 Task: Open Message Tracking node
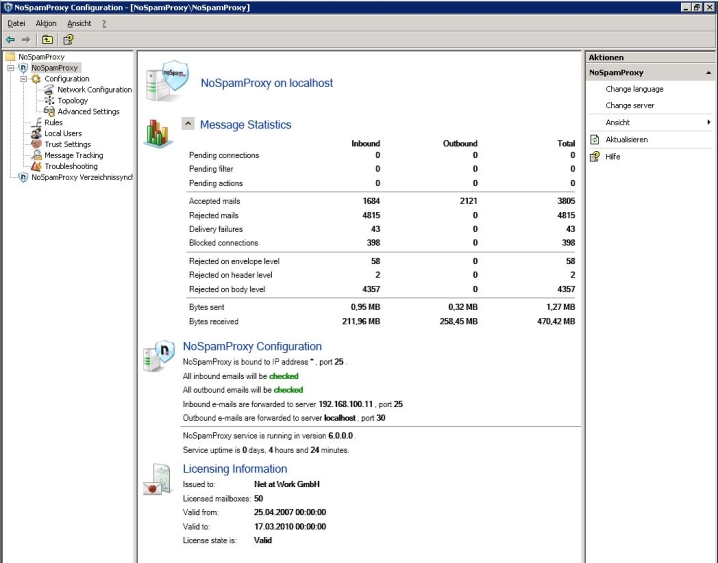73,156
